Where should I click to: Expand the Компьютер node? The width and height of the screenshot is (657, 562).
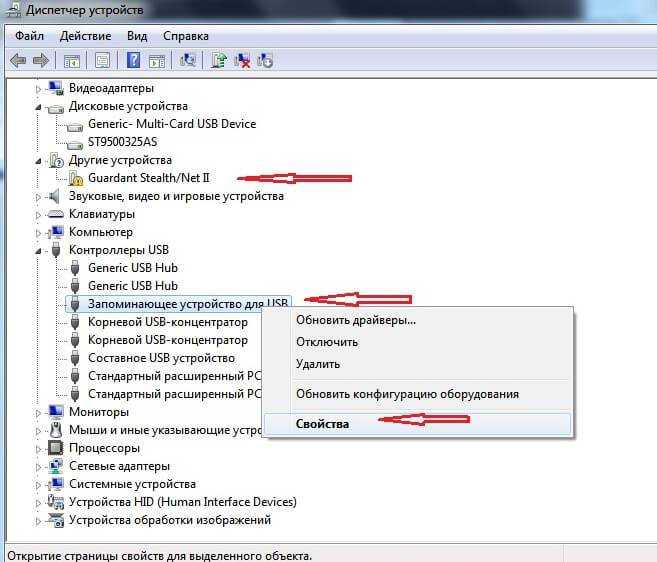(38, 233)
